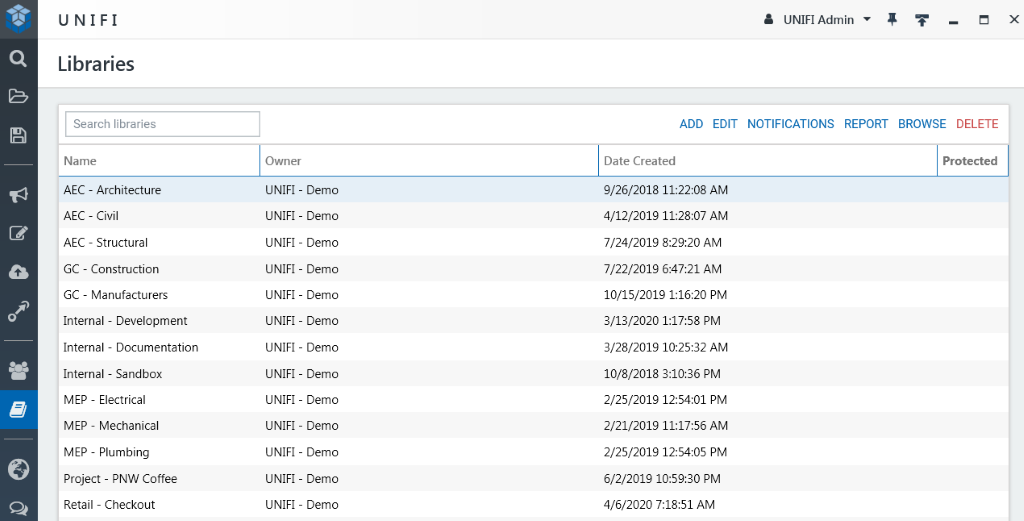The width and height of the screenshot is (1024, 521).
Task: Open NOTIFICATIONS for the library
Action: click(790, 124)
